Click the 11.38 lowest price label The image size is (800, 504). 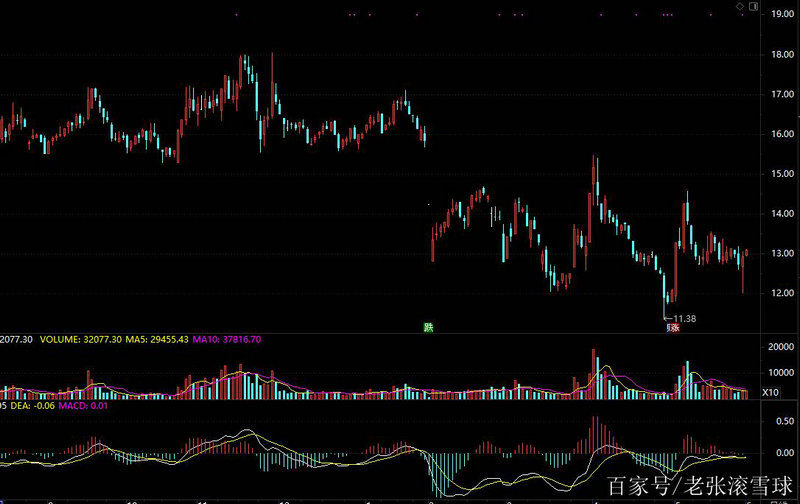pyautogui.click(x=684, y=318)
